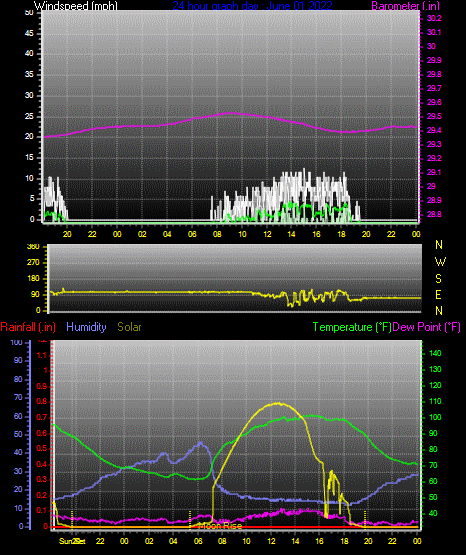Click the "0.7" rainfall axis value
Viewport: 466px width, 555px height.
click(x=42, y=418)
